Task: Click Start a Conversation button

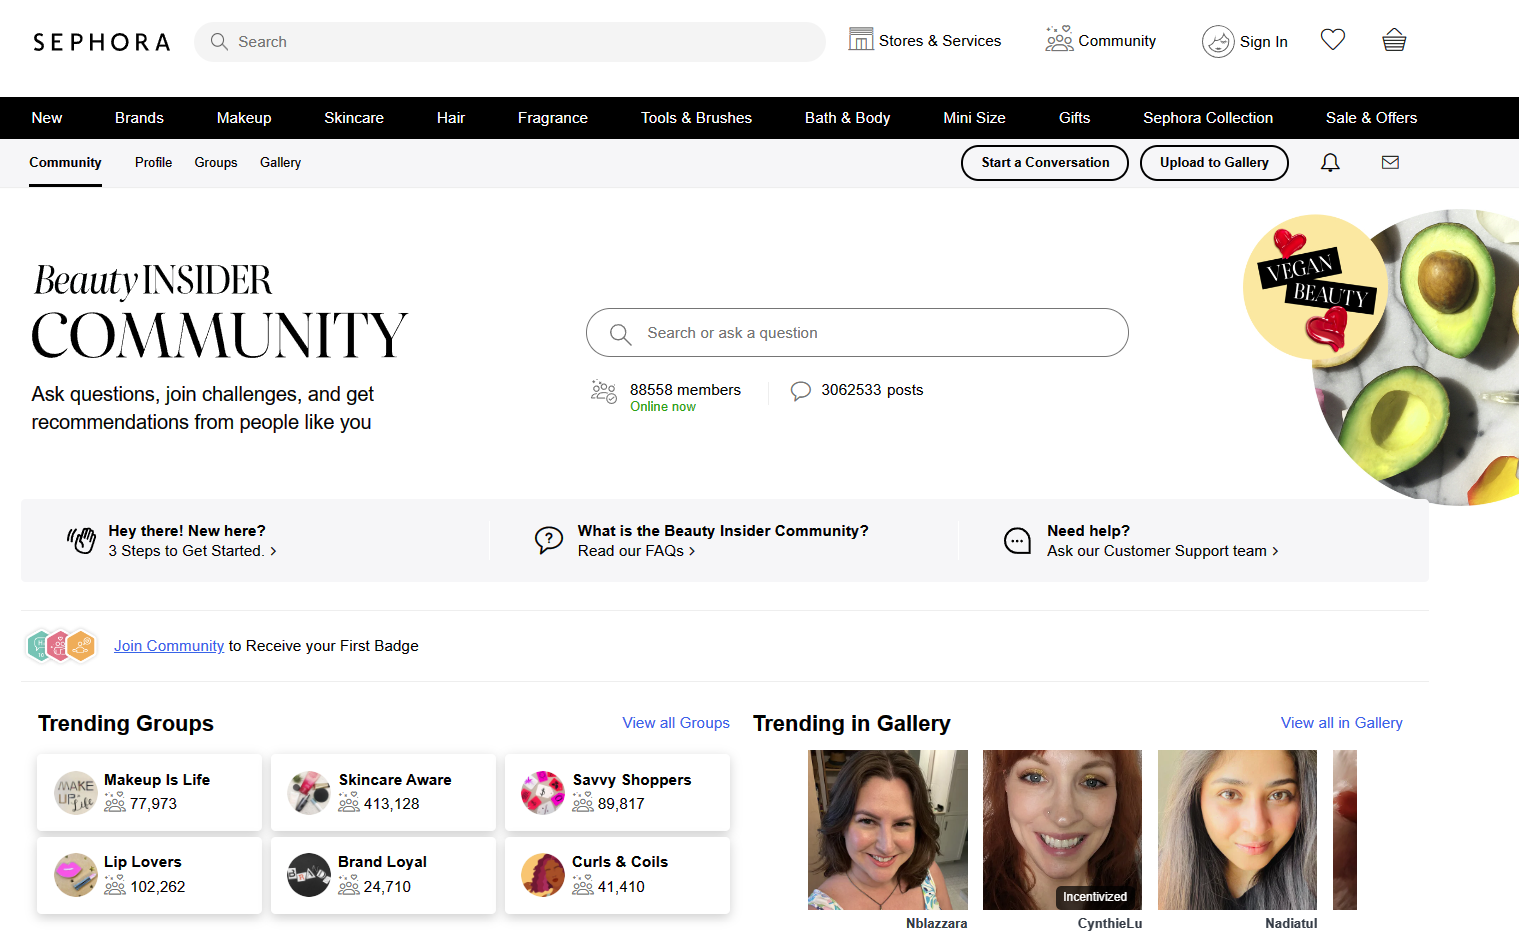Action: point(1045,163)
